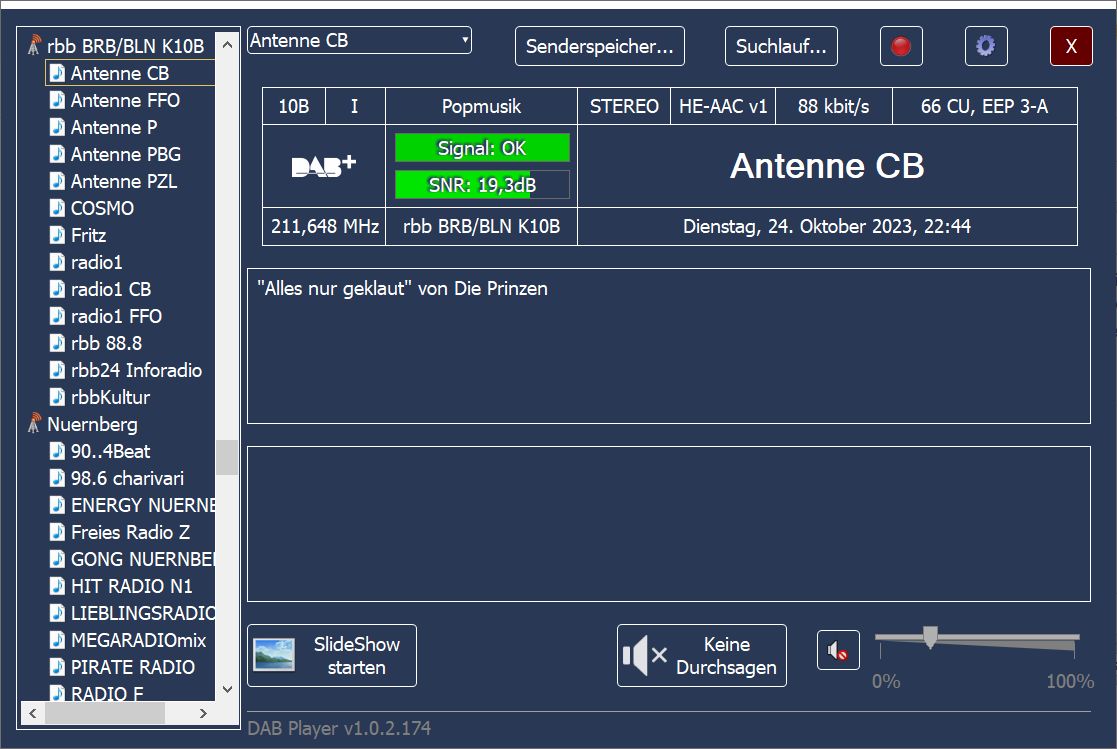This screenshot has height=749, width=1117.
Task: Click the 66 CU, EEP 3-A cell
Action: (x=984, y=106)
